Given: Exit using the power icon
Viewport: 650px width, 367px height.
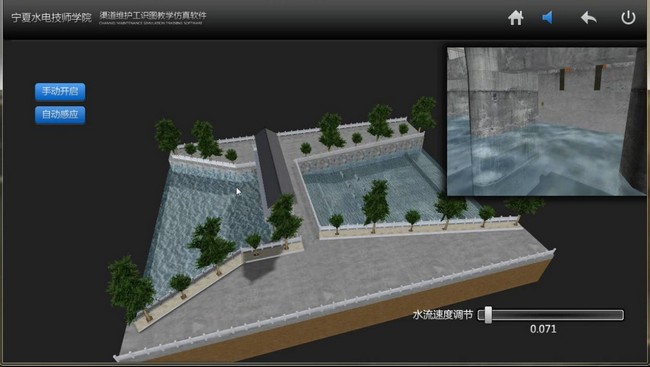Looking at the screenshot, I should pos(628,18).
